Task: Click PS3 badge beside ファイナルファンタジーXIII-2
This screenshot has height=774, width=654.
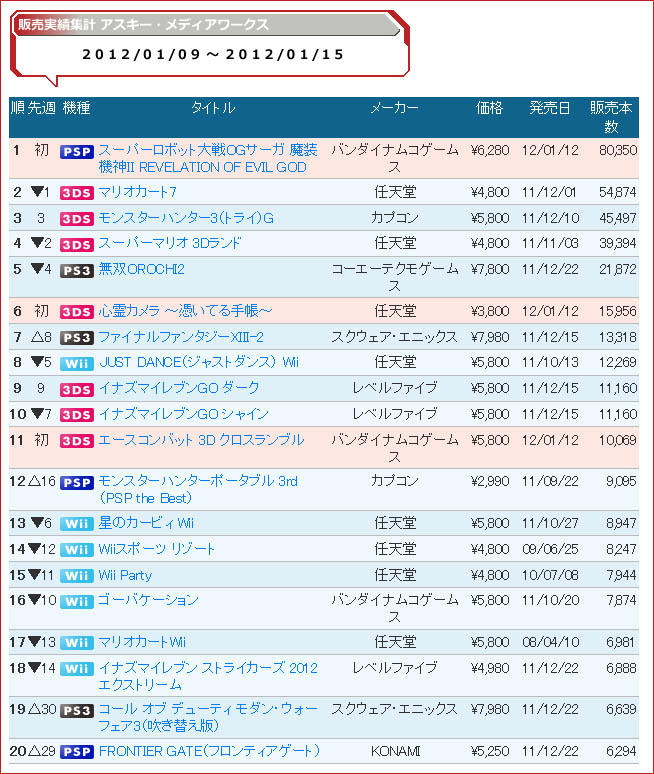Action: tap(77, 338)
